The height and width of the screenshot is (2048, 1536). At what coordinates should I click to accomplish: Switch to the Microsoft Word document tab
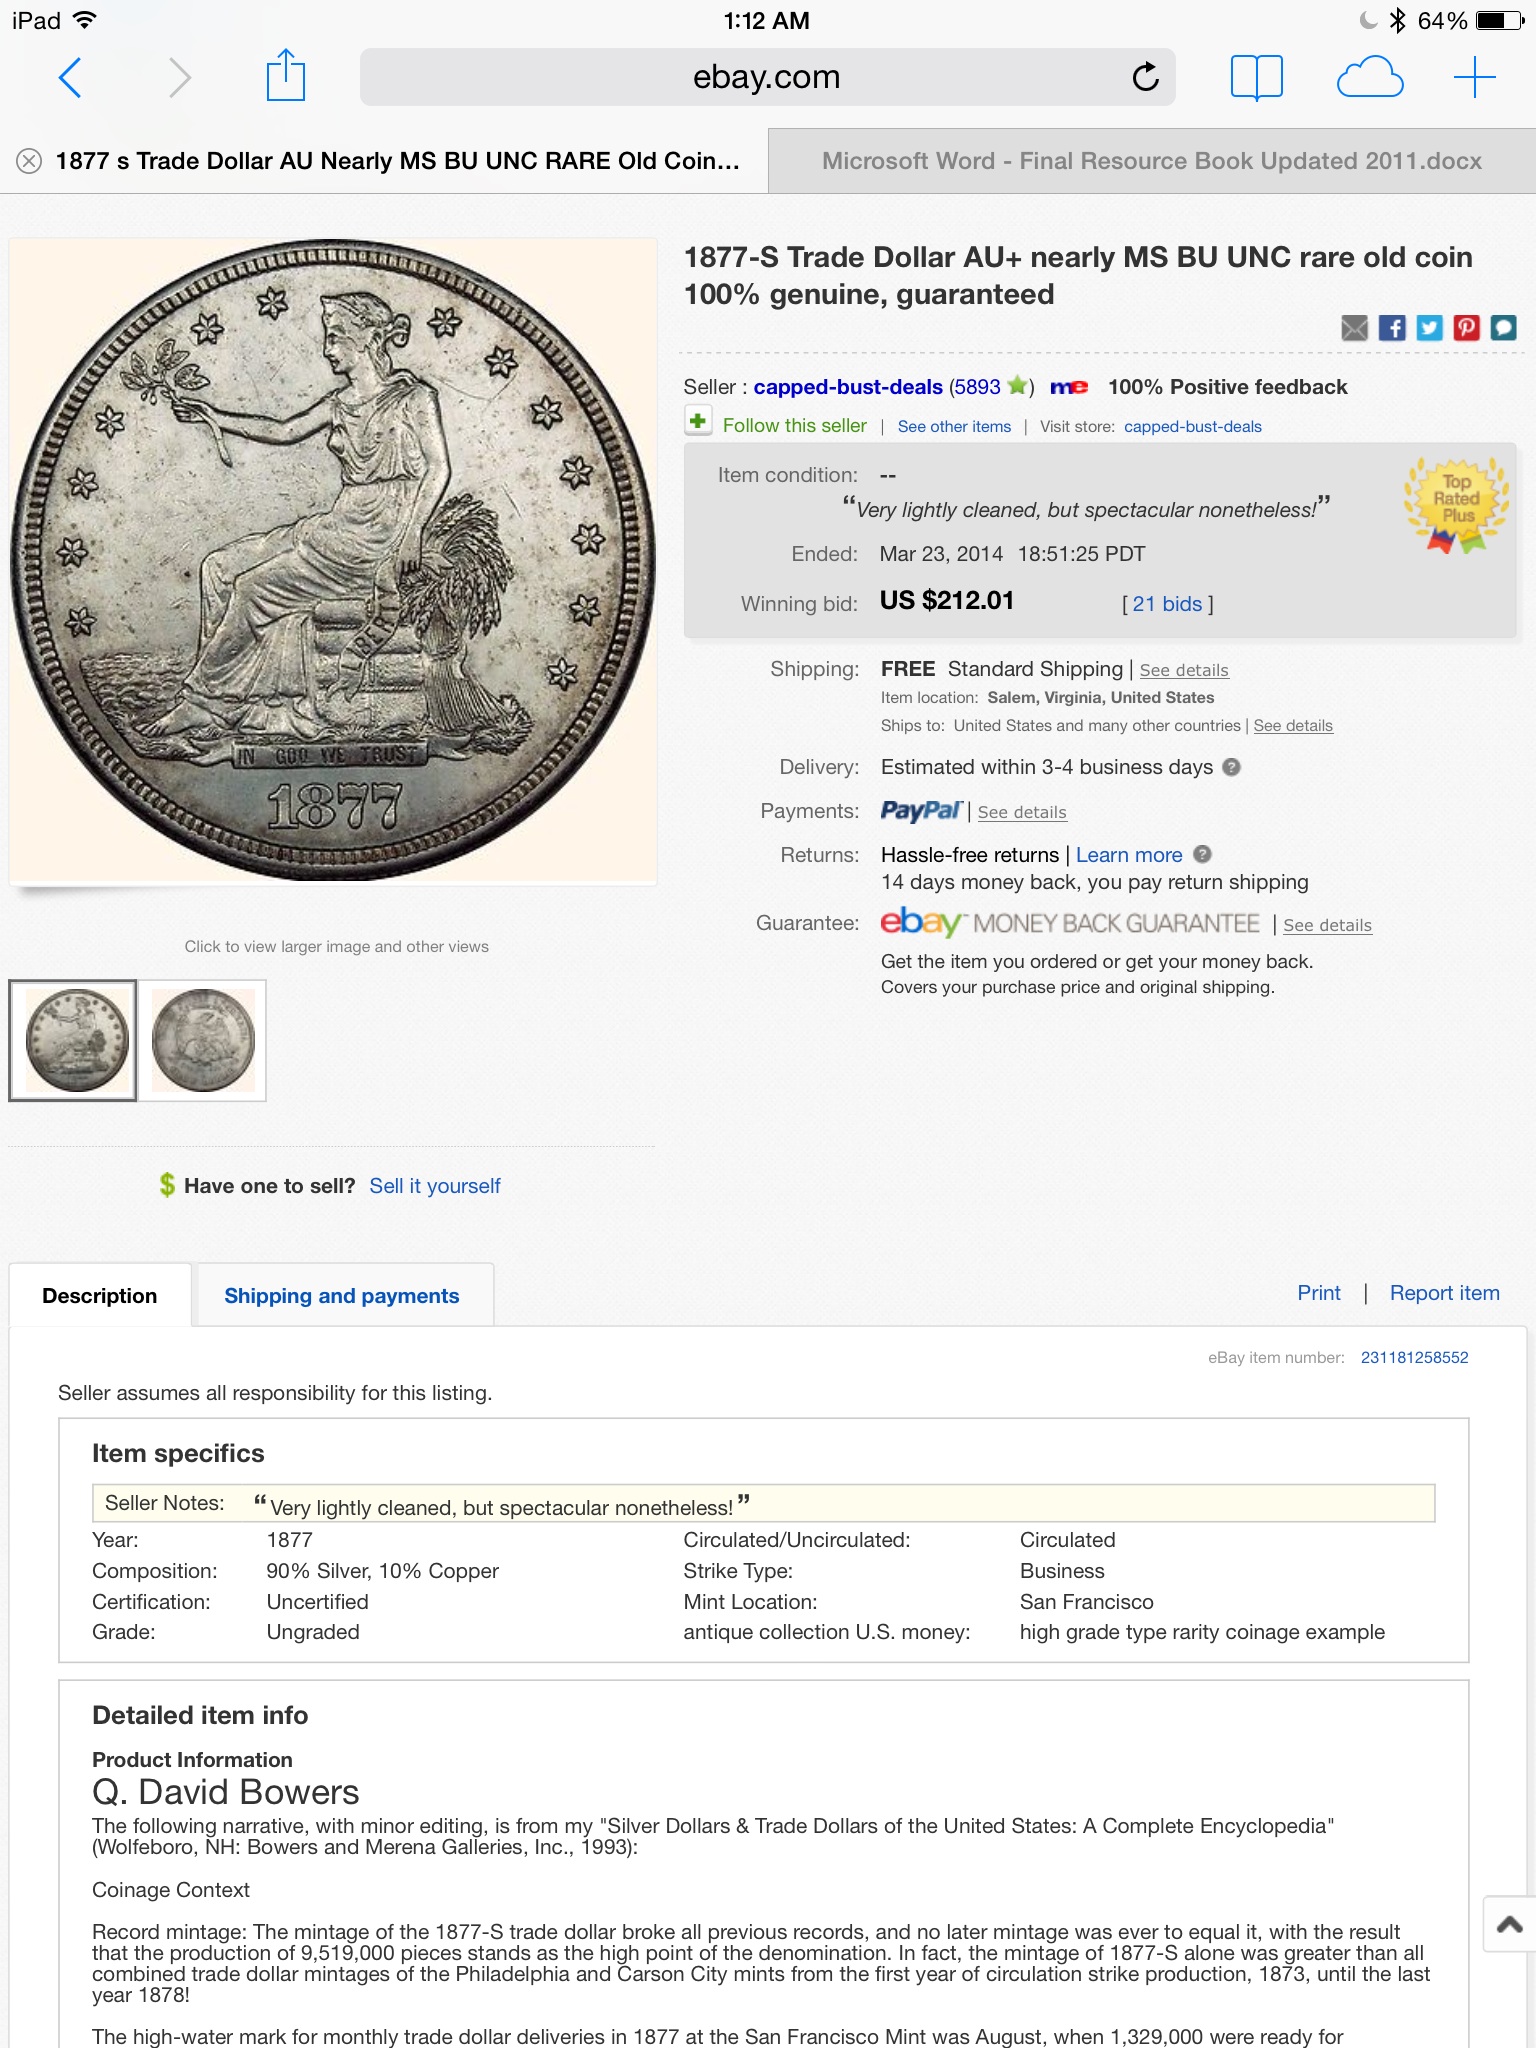point(1151,161)
